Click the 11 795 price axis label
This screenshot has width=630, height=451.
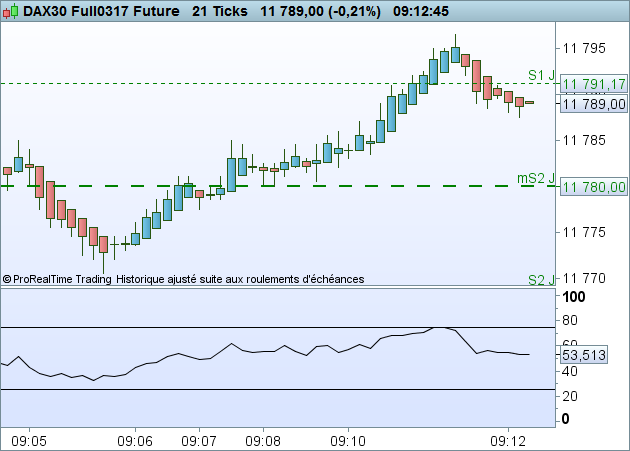(584, 49)
